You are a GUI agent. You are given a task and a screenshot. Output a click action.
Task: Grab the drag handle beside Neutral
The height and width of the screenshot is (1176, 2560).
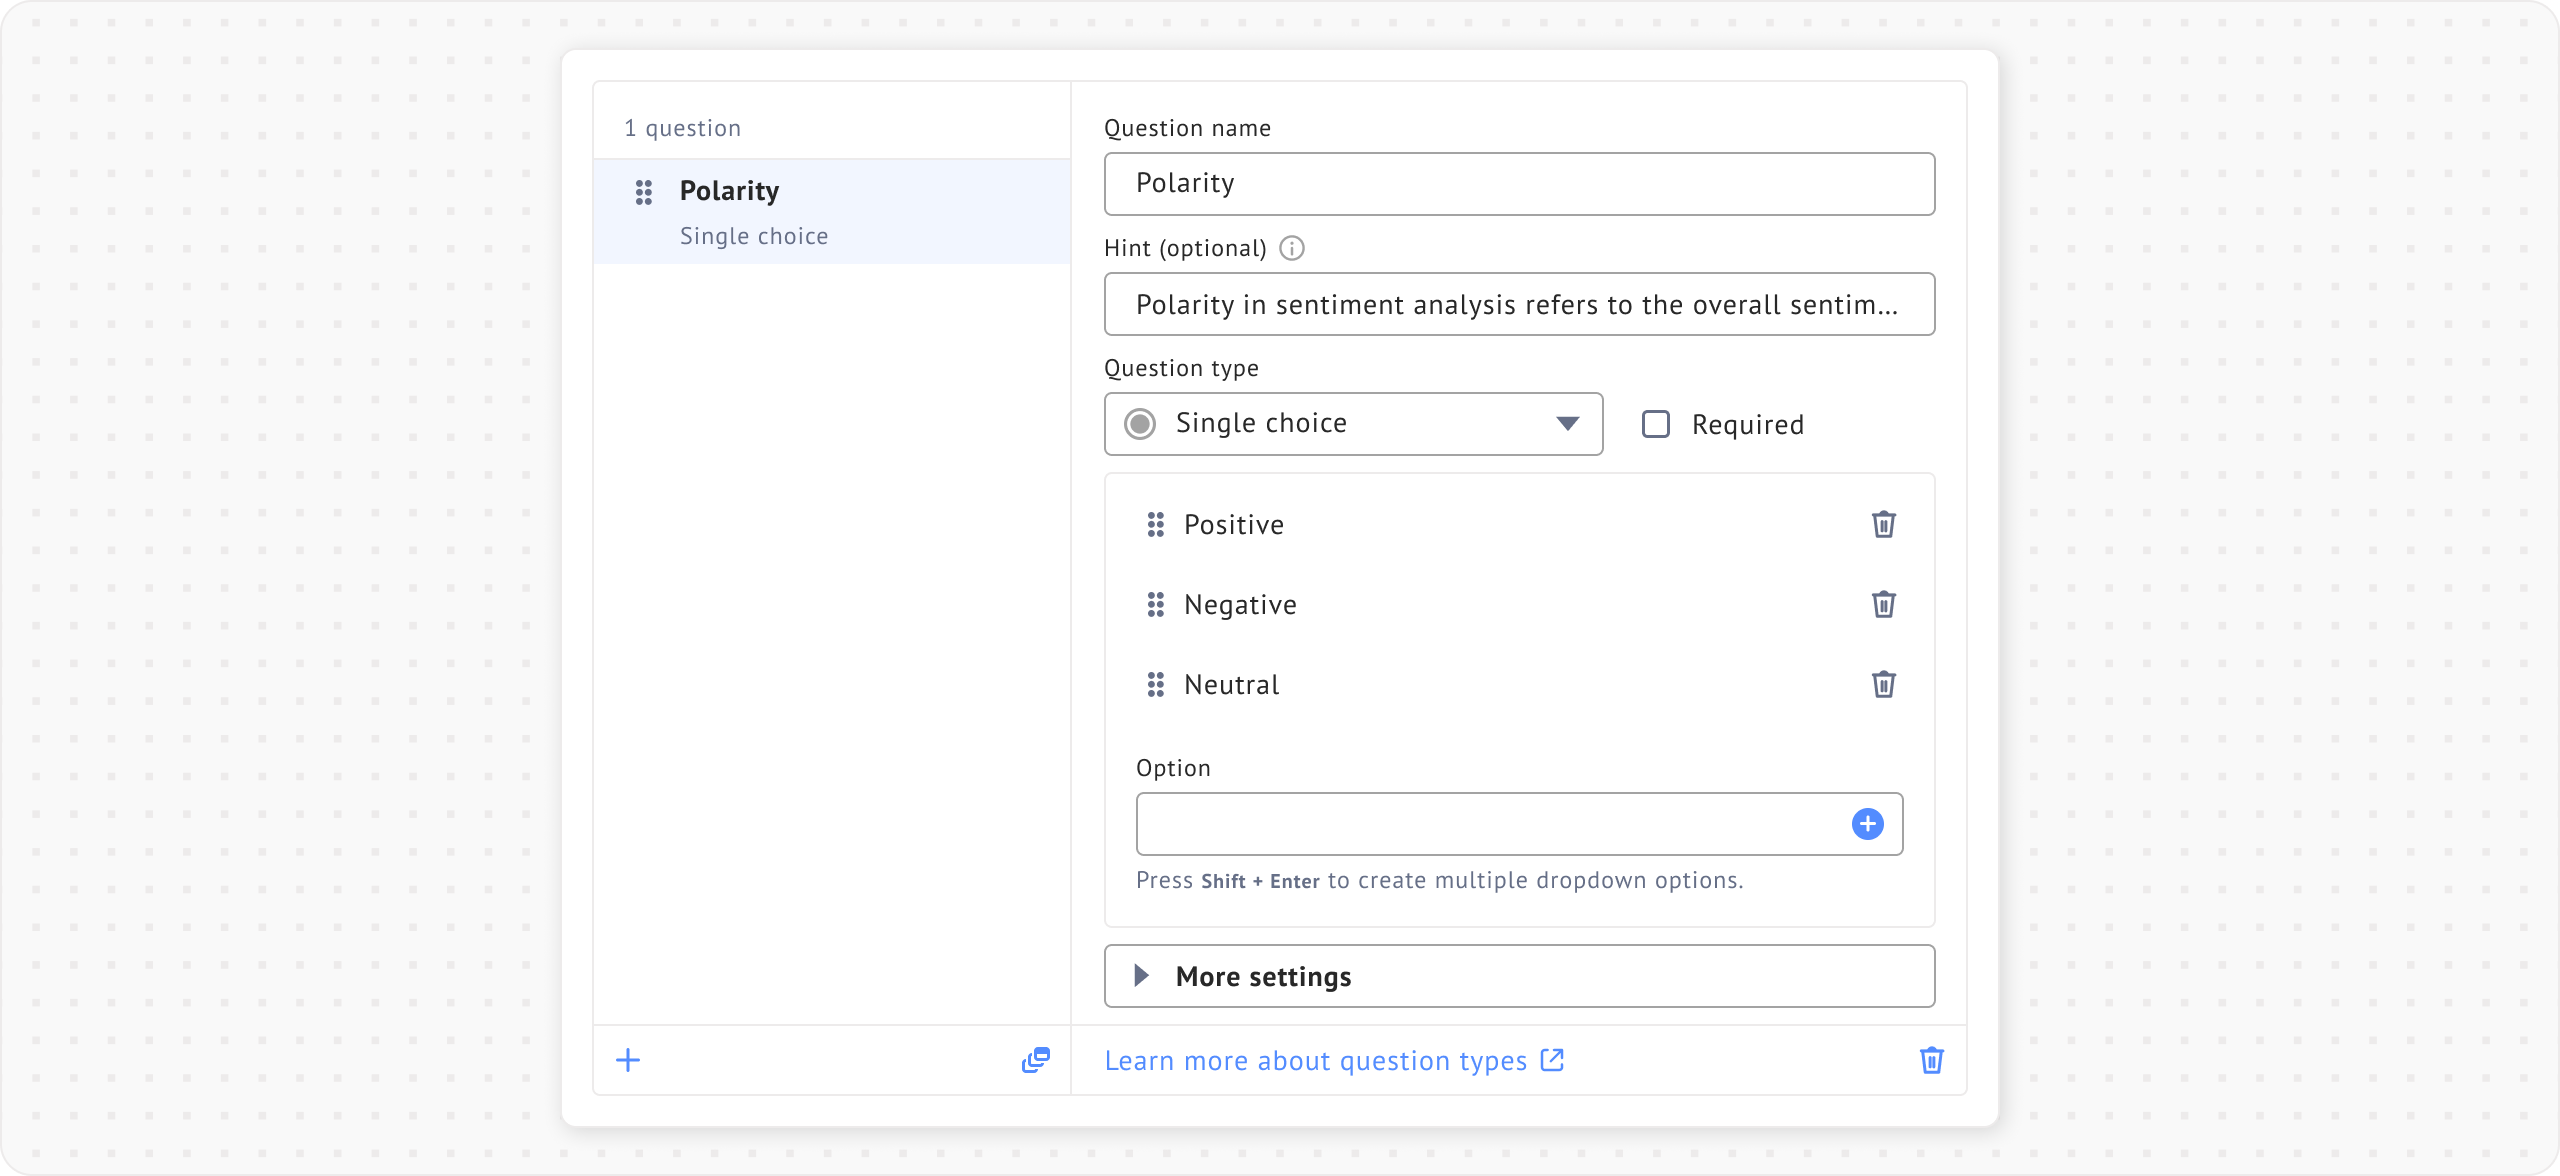(x=1155, y=684)
